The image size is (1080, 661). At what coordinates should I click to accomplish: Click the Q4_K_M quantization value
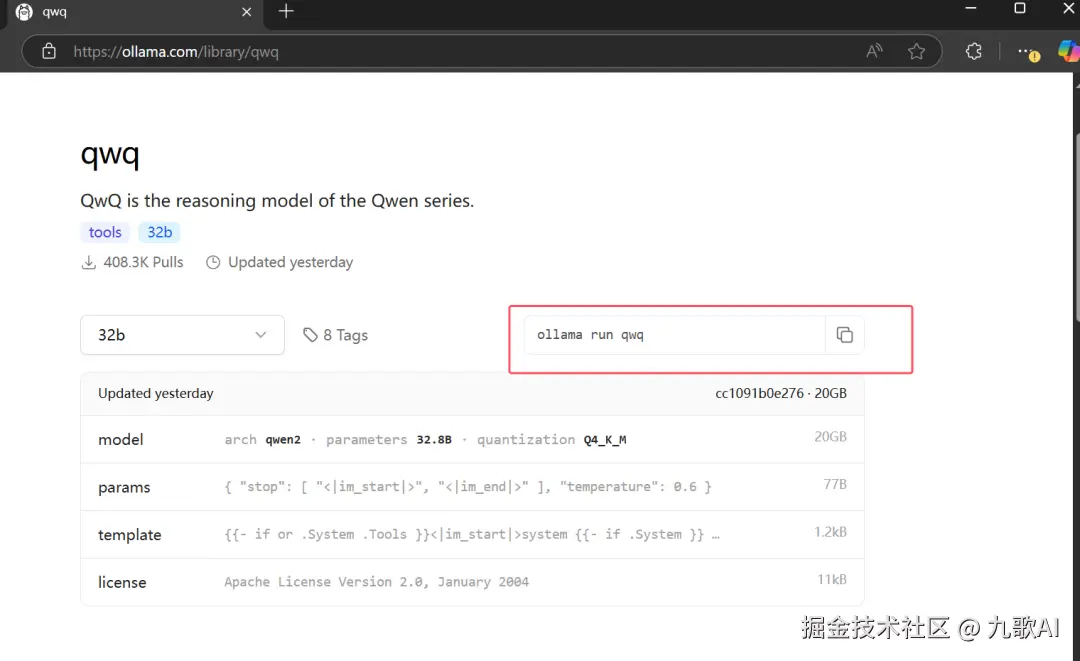tap(605, 439)
